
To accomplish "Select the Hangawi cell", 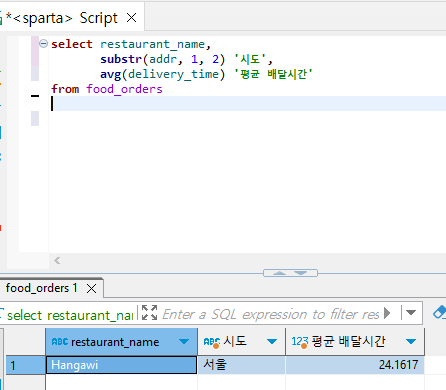I will 121,365.
